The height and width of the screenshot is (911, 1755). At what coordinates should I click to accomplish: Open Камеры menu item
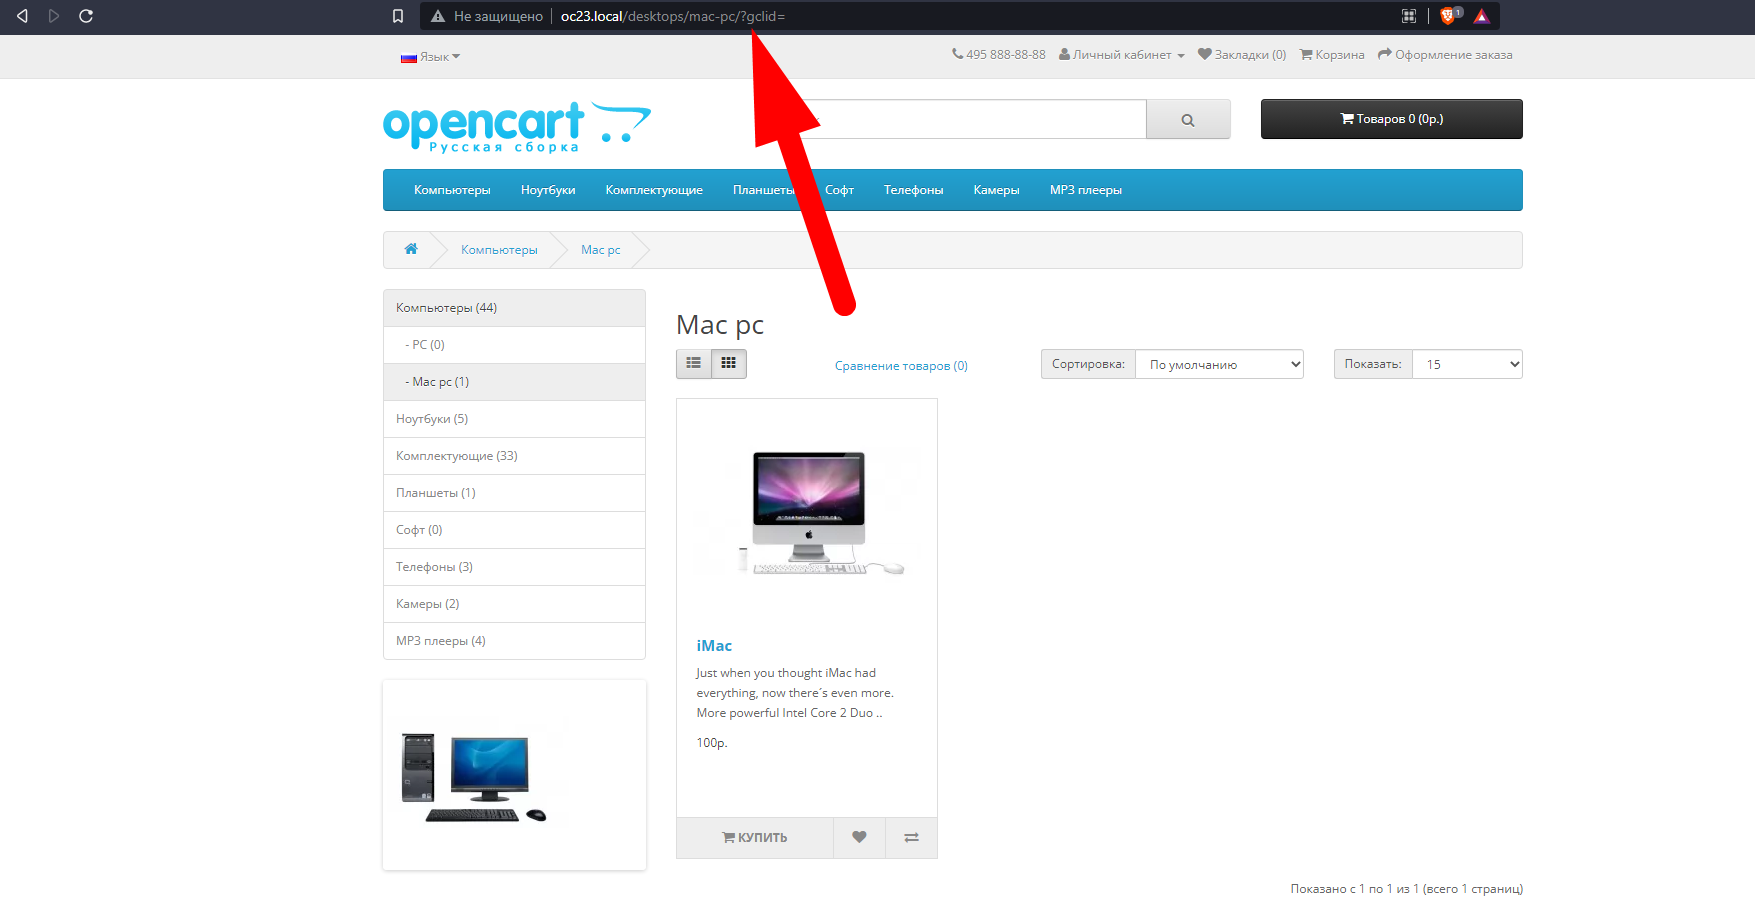pyautogui.click(x=996, y=190)
